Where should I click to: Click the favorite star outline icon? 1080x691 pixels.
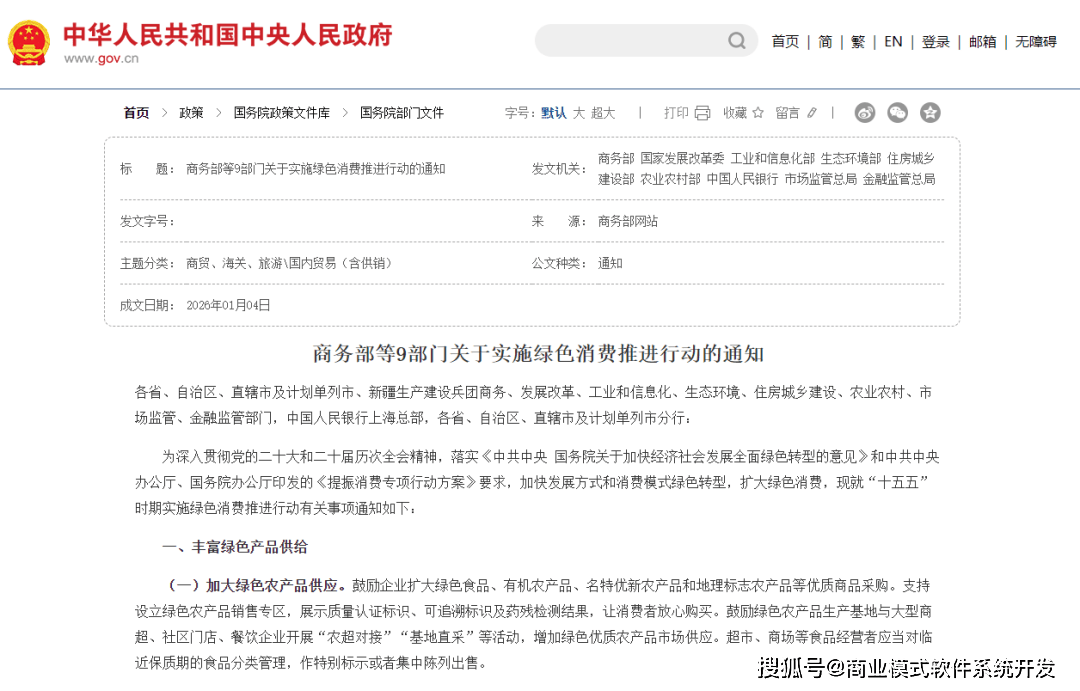[758, 113]
